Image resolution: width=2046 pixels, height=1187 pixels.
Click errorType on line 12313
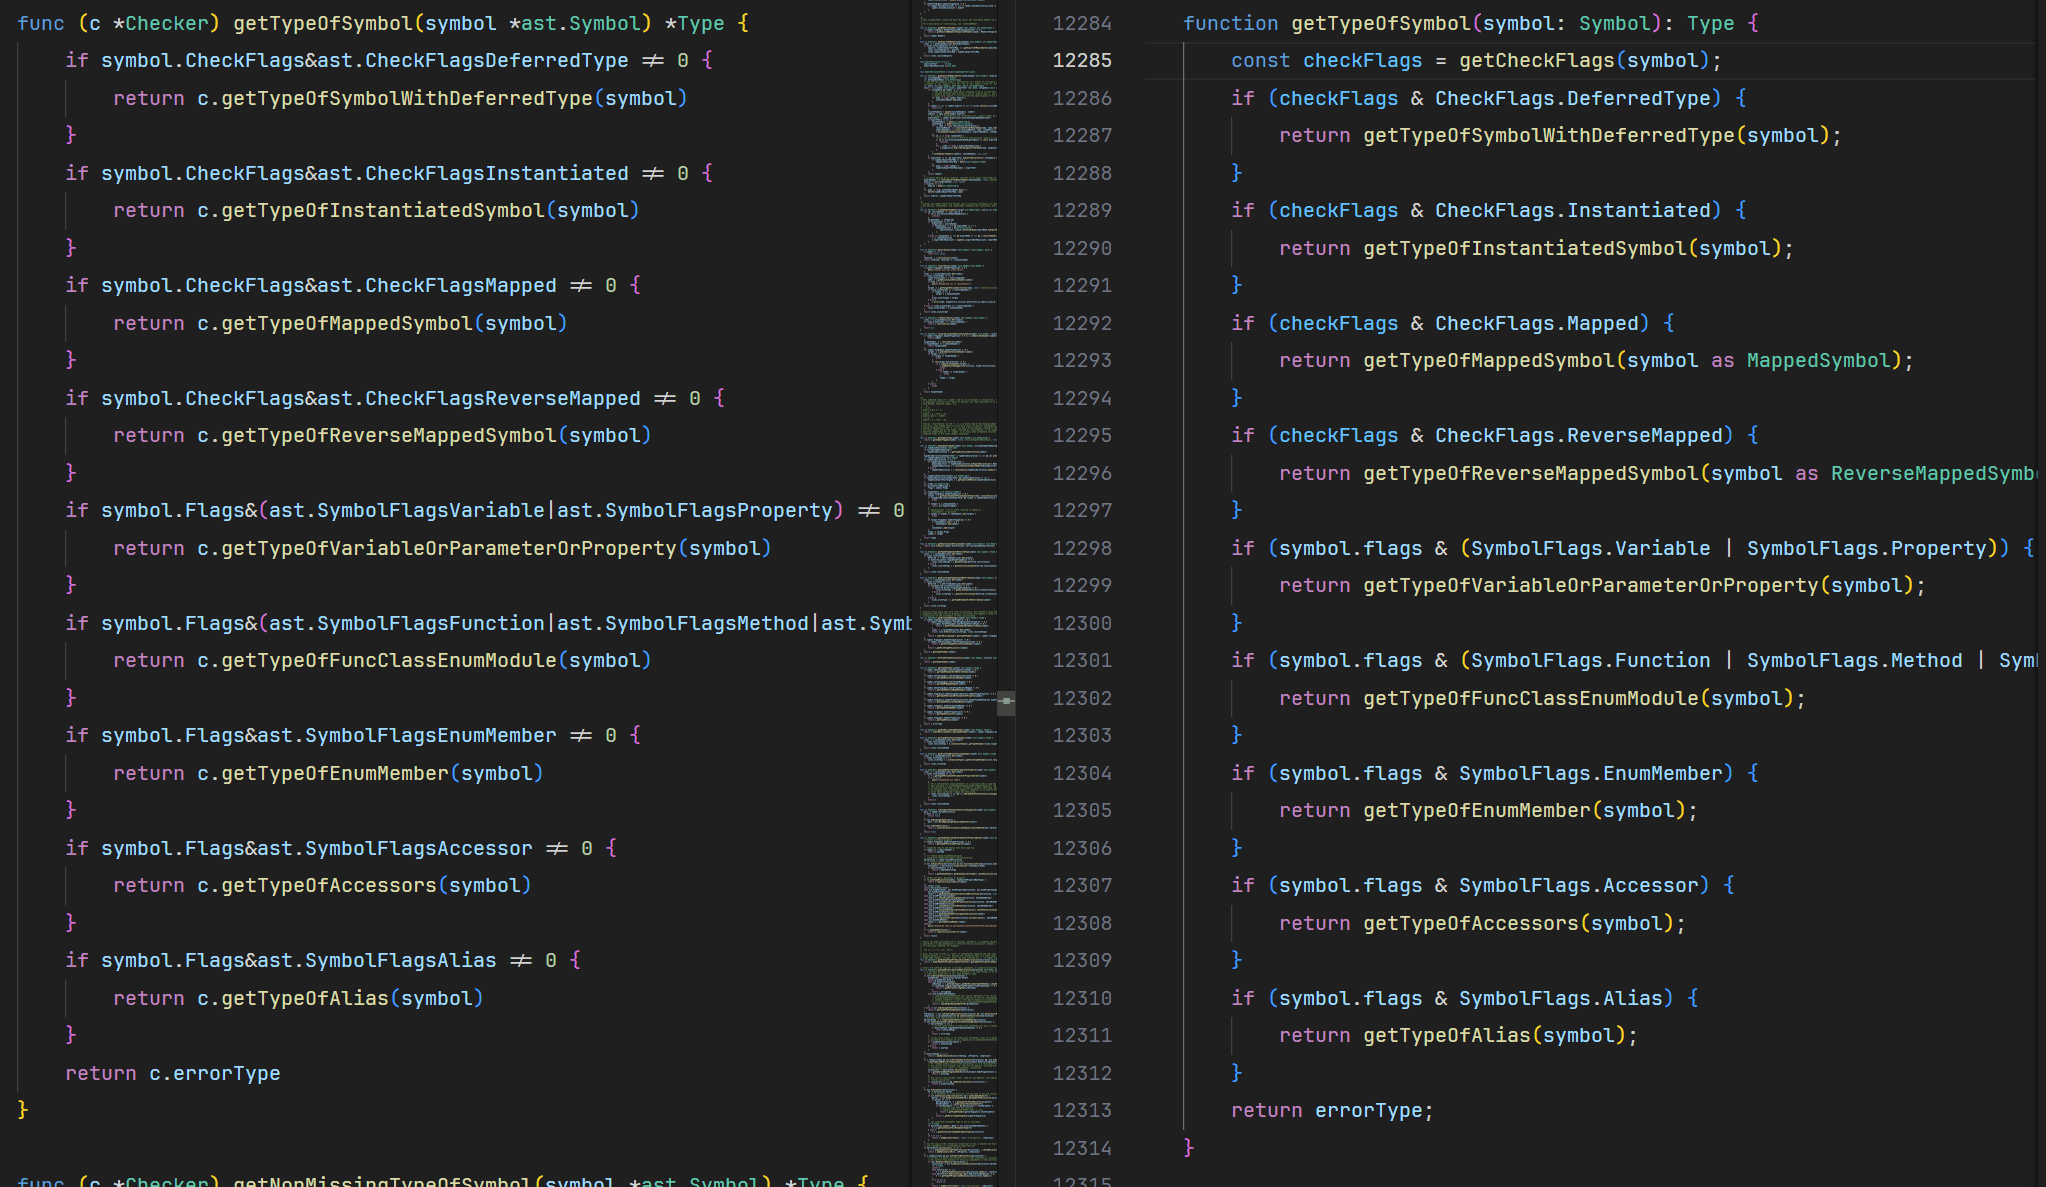[x=1369, y=1110]
